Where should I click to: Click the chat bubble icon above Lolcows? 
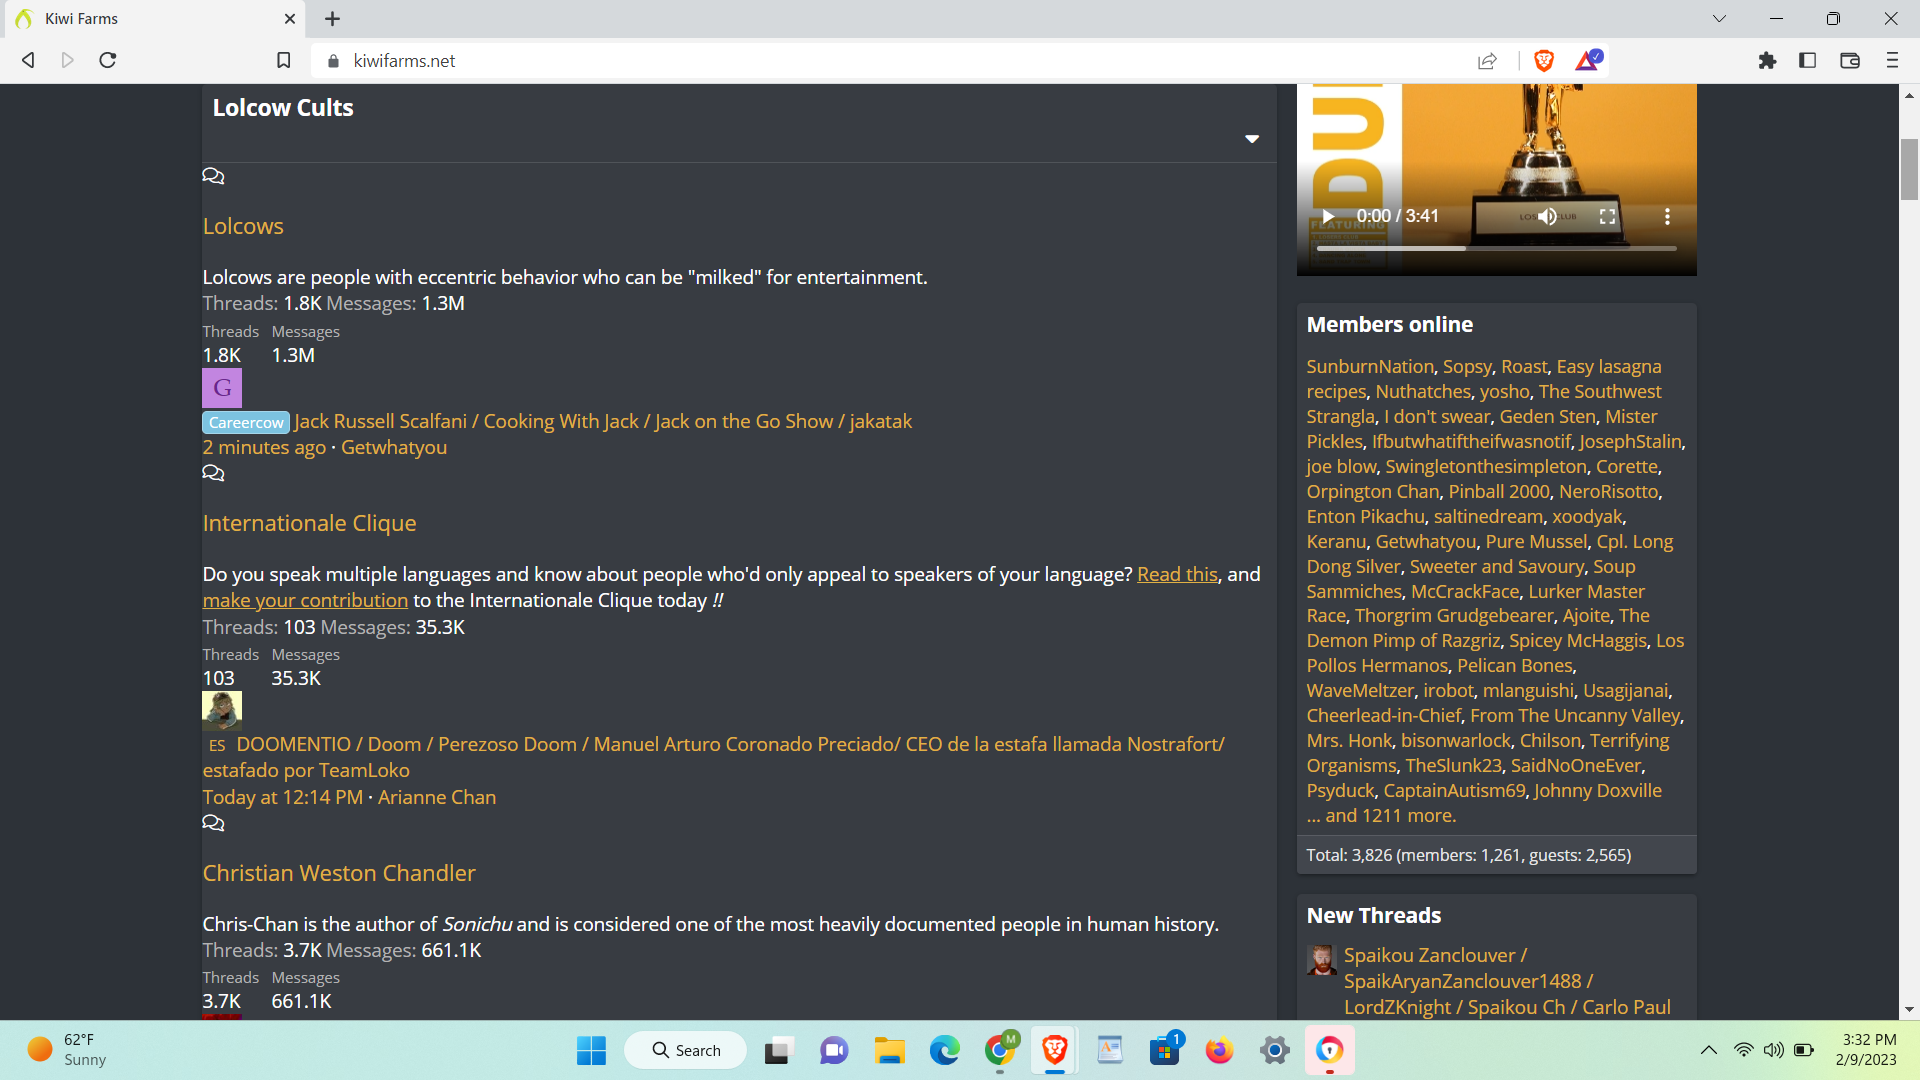pos(213,176)
